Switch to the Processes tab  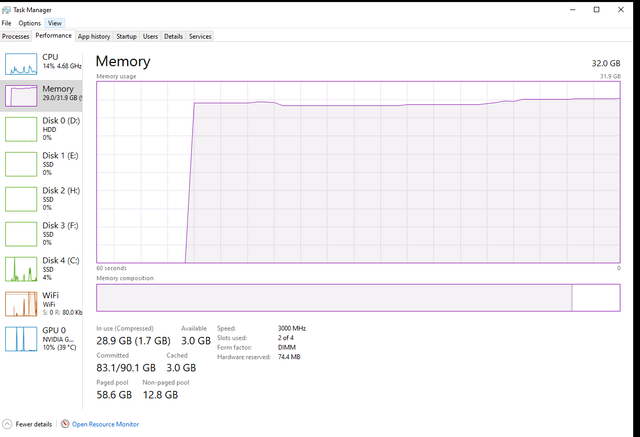(x=16, y=36)
